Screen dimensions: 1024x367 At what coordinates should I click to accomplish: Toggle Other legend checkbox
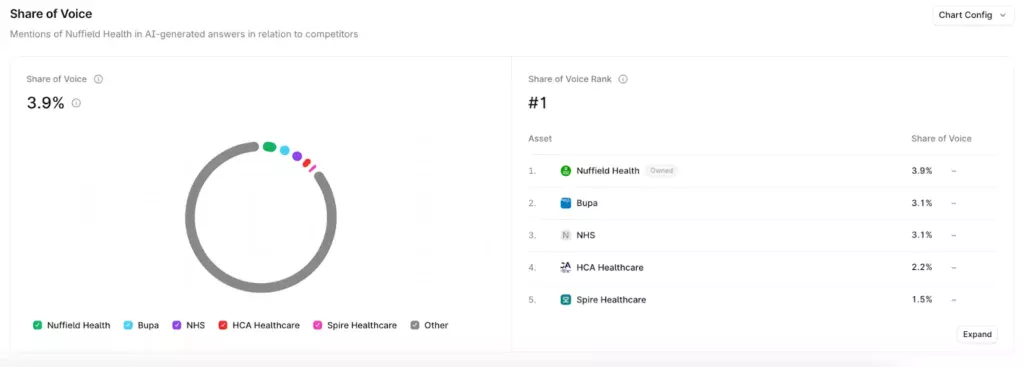415,325
